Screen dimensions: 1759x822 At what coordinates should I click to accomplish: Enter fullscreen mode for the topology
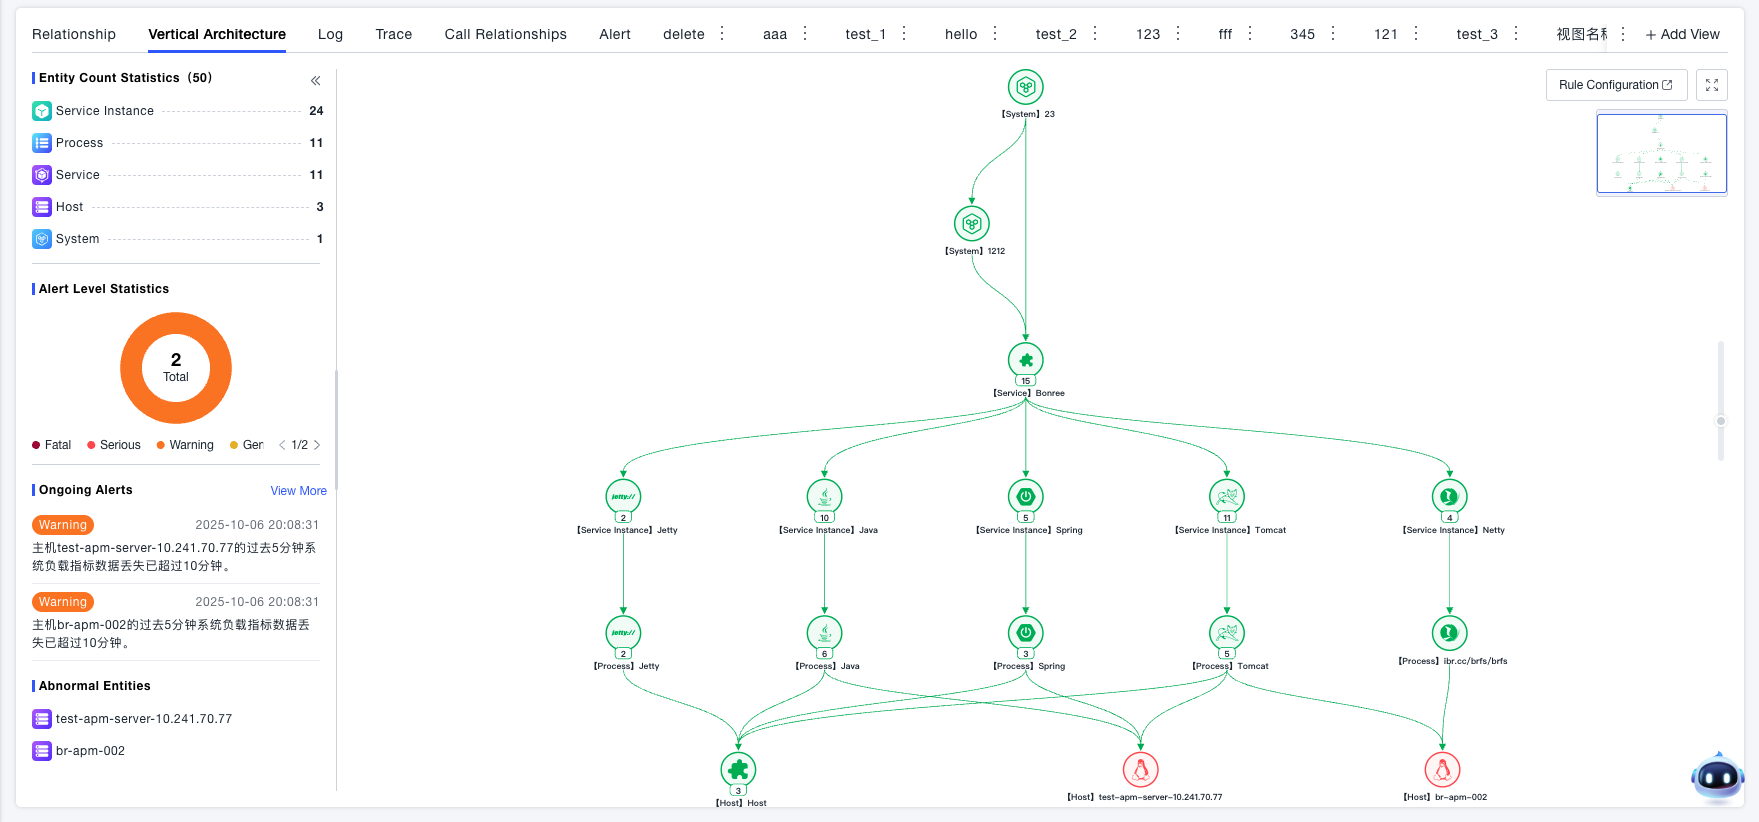[1712, 85]
